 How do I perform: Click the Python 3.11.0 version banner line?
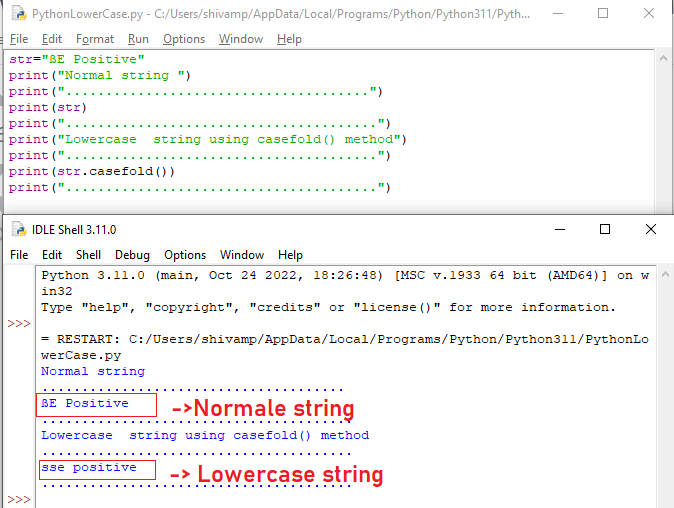pos(345,283)
